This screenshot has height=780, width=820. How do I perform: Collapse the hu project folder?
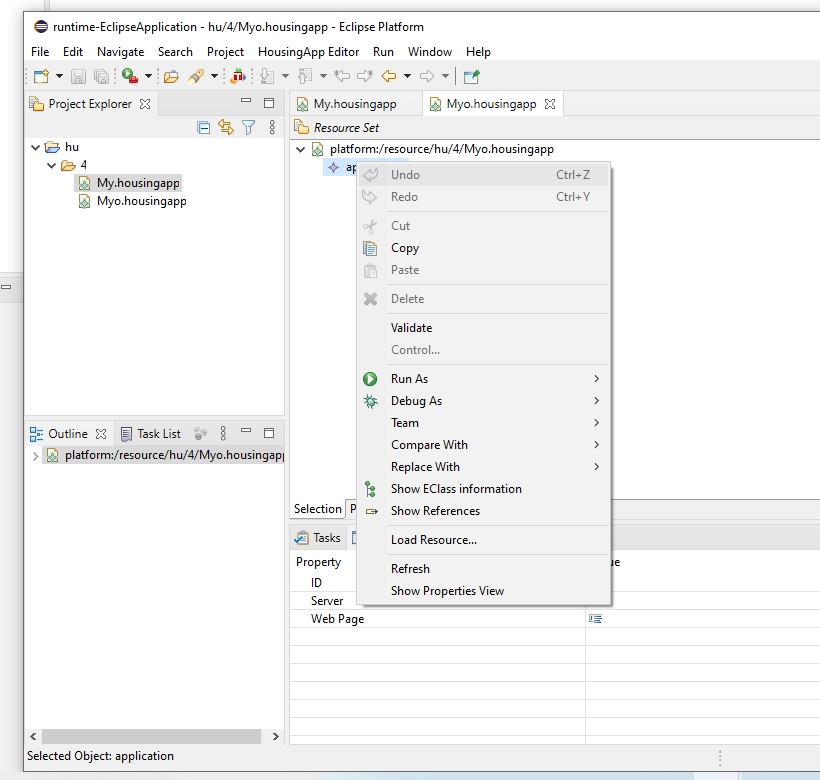[x=36, y=147]
